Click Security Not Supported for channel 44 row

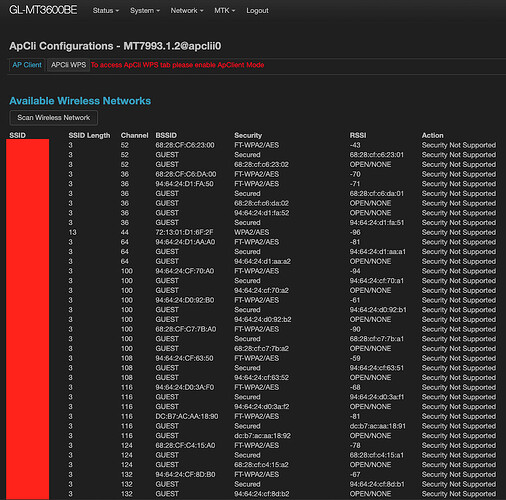459,232
